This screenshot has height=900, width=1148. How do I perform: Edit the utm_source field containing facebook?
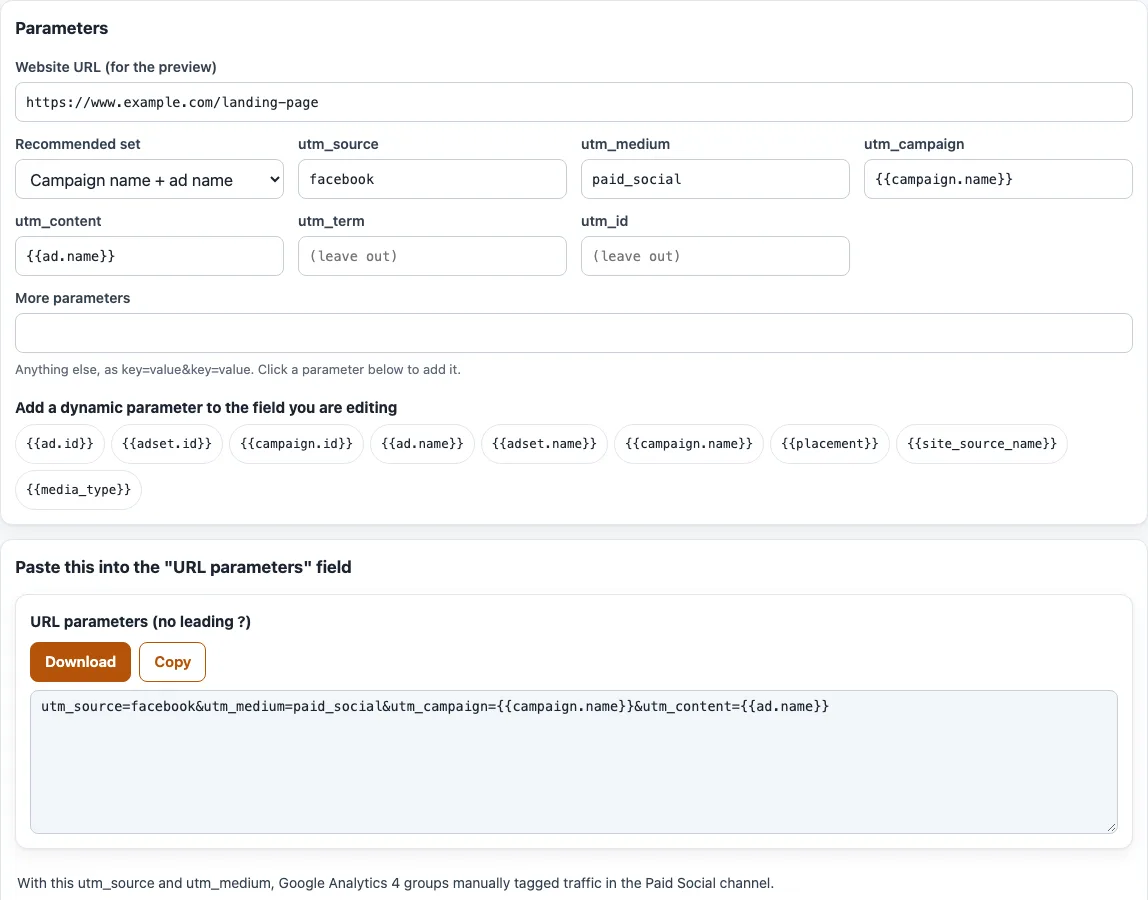tap(432, 179)
